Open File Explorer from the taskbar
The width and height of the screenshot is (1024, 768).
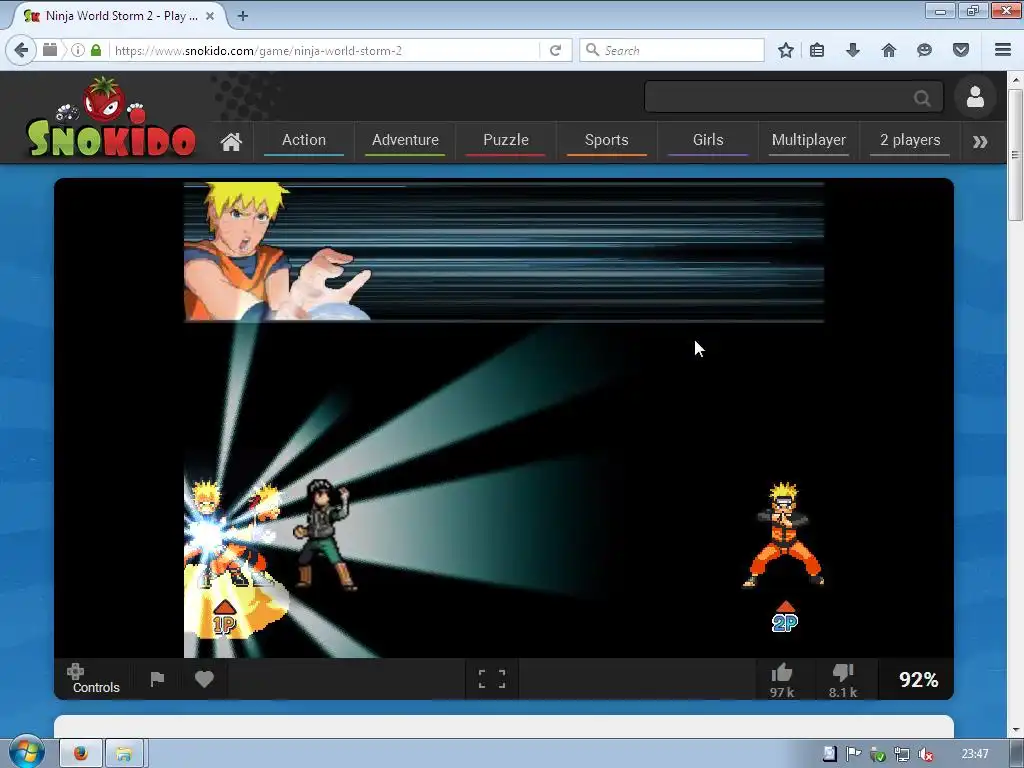[x=124, y=754]
